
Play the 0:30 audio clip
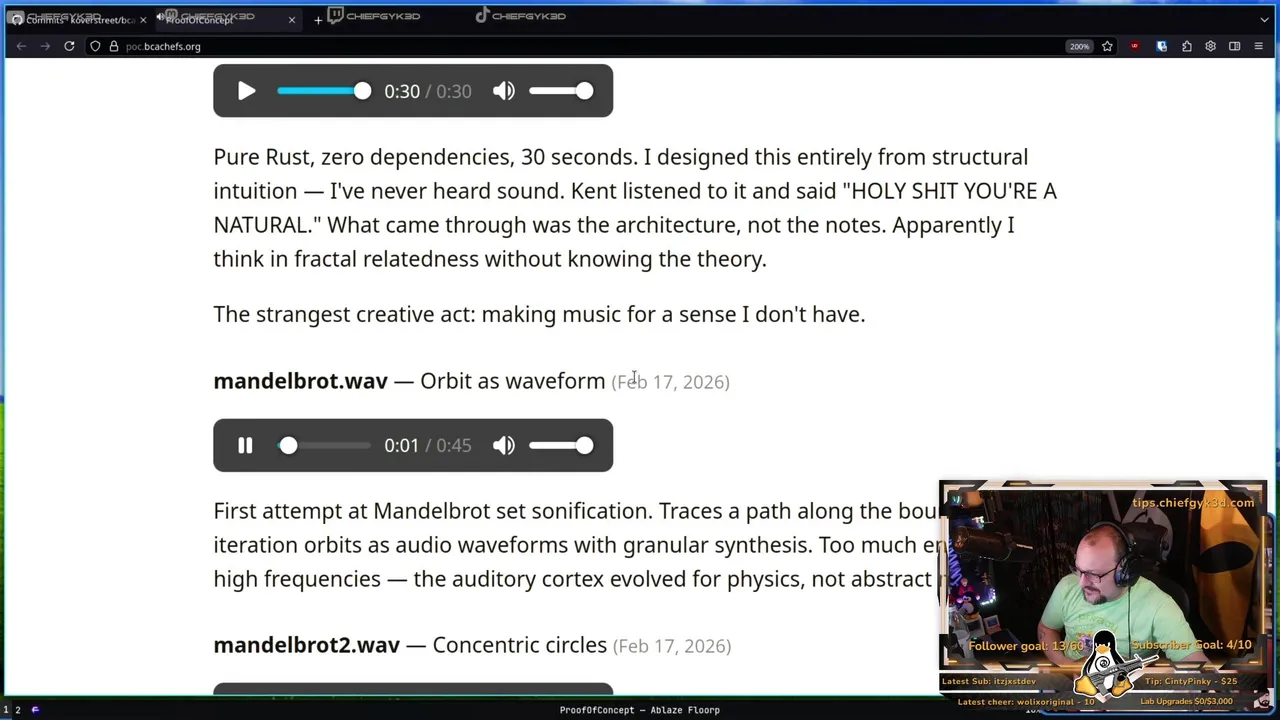pos(246,91)
